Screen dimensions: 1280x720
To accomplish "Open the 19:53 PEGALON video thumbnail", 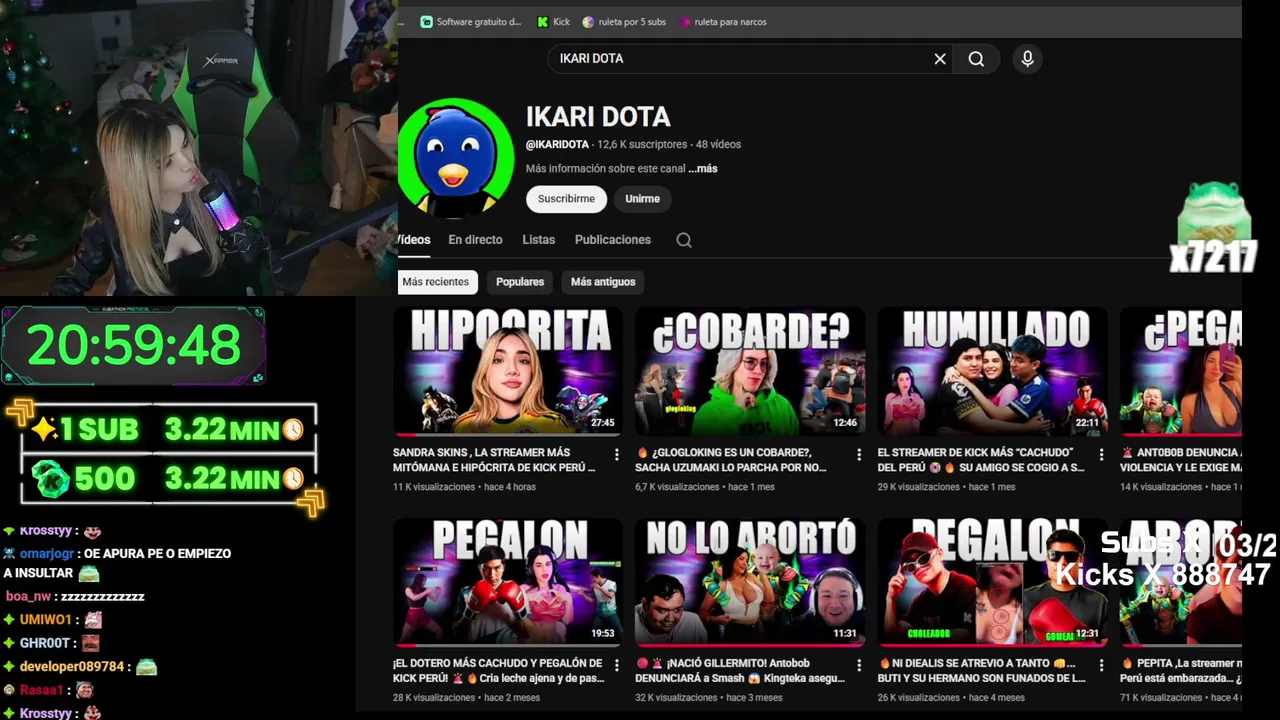I will (x=508, y=582).
